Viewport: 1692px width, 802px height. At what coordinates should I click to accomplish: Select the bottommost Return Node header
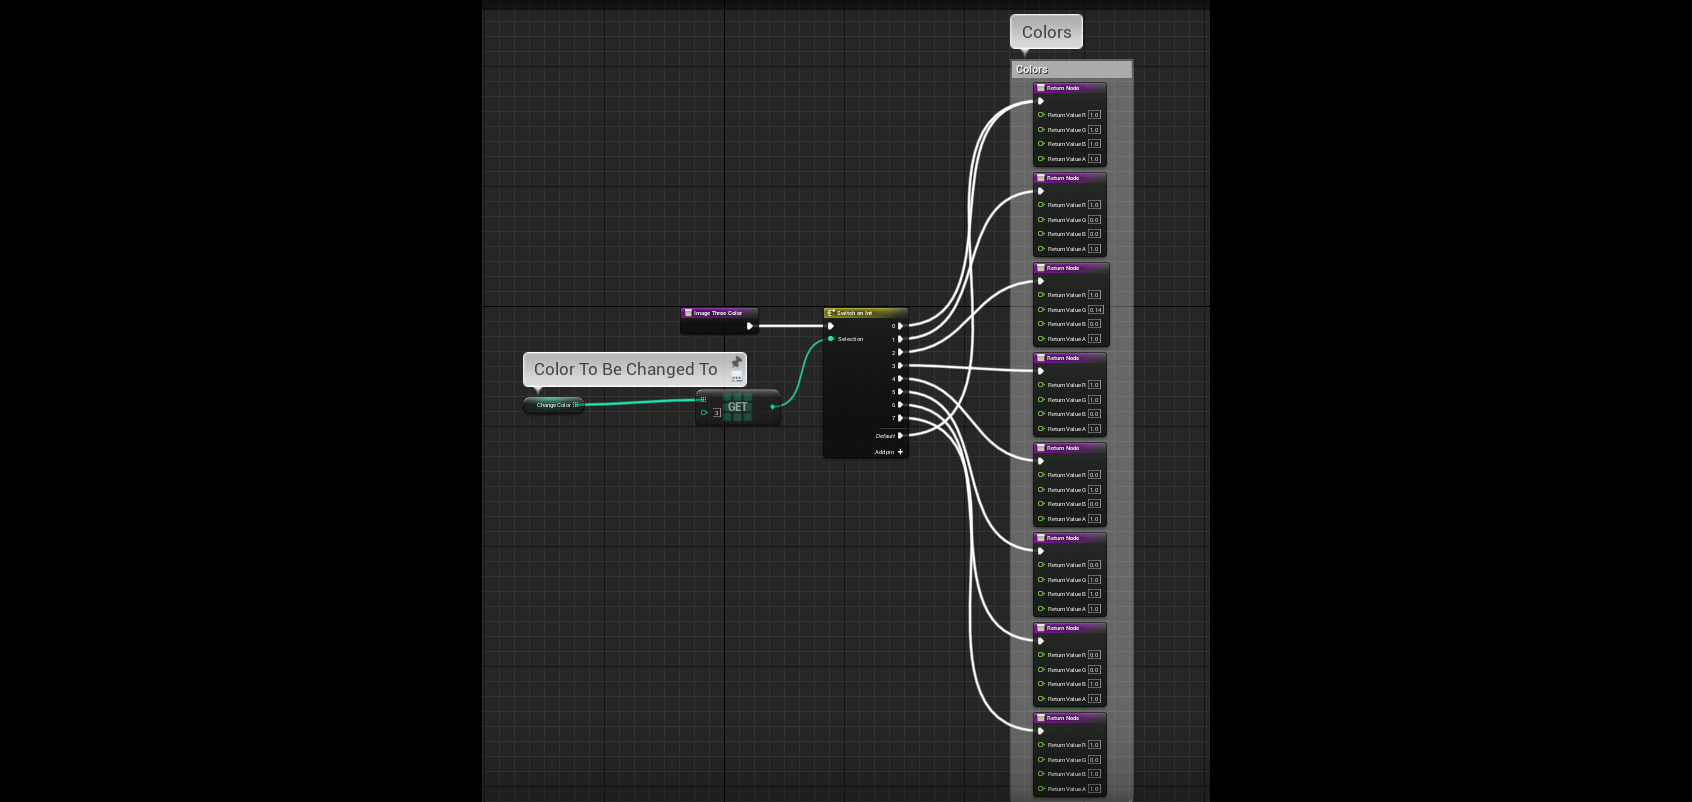[x=1070, y=718]
